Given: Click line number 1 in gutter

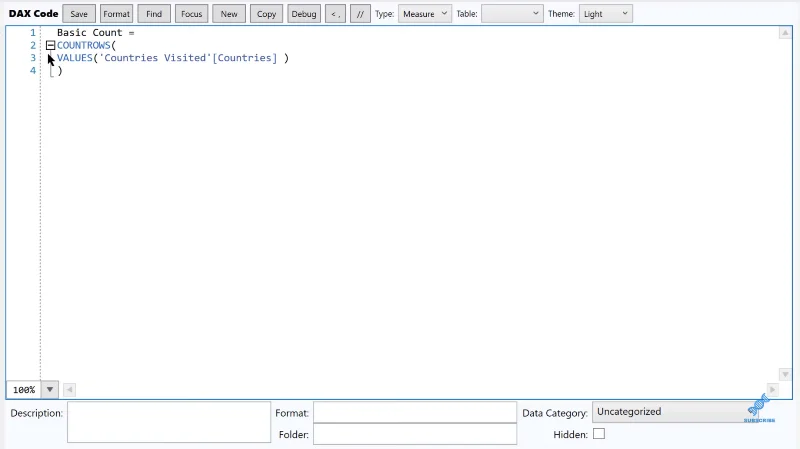Looking at the screenshot, I should [33, 33].
